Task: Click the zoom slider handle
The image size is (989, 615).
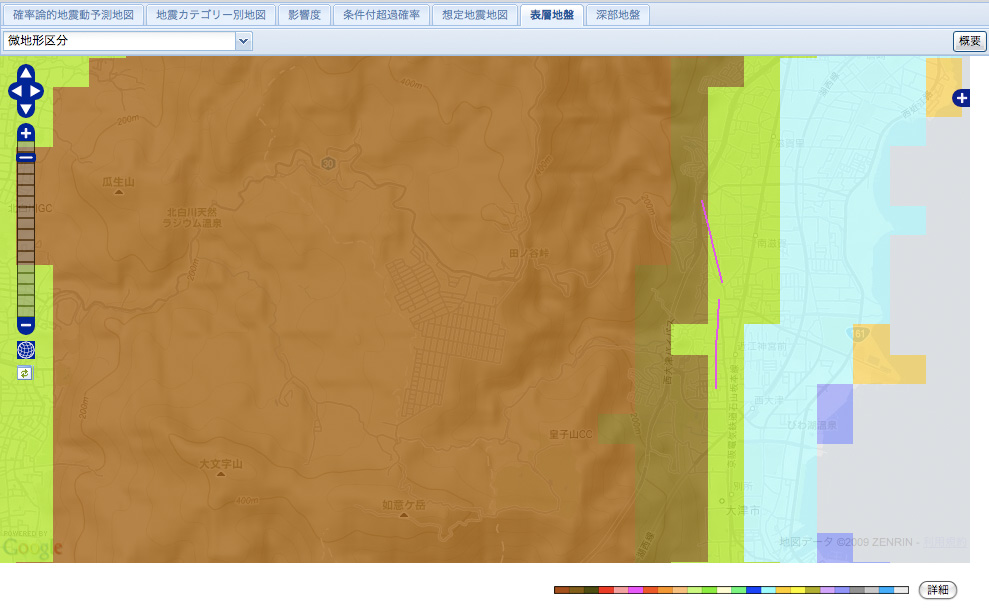Action: 25,157
